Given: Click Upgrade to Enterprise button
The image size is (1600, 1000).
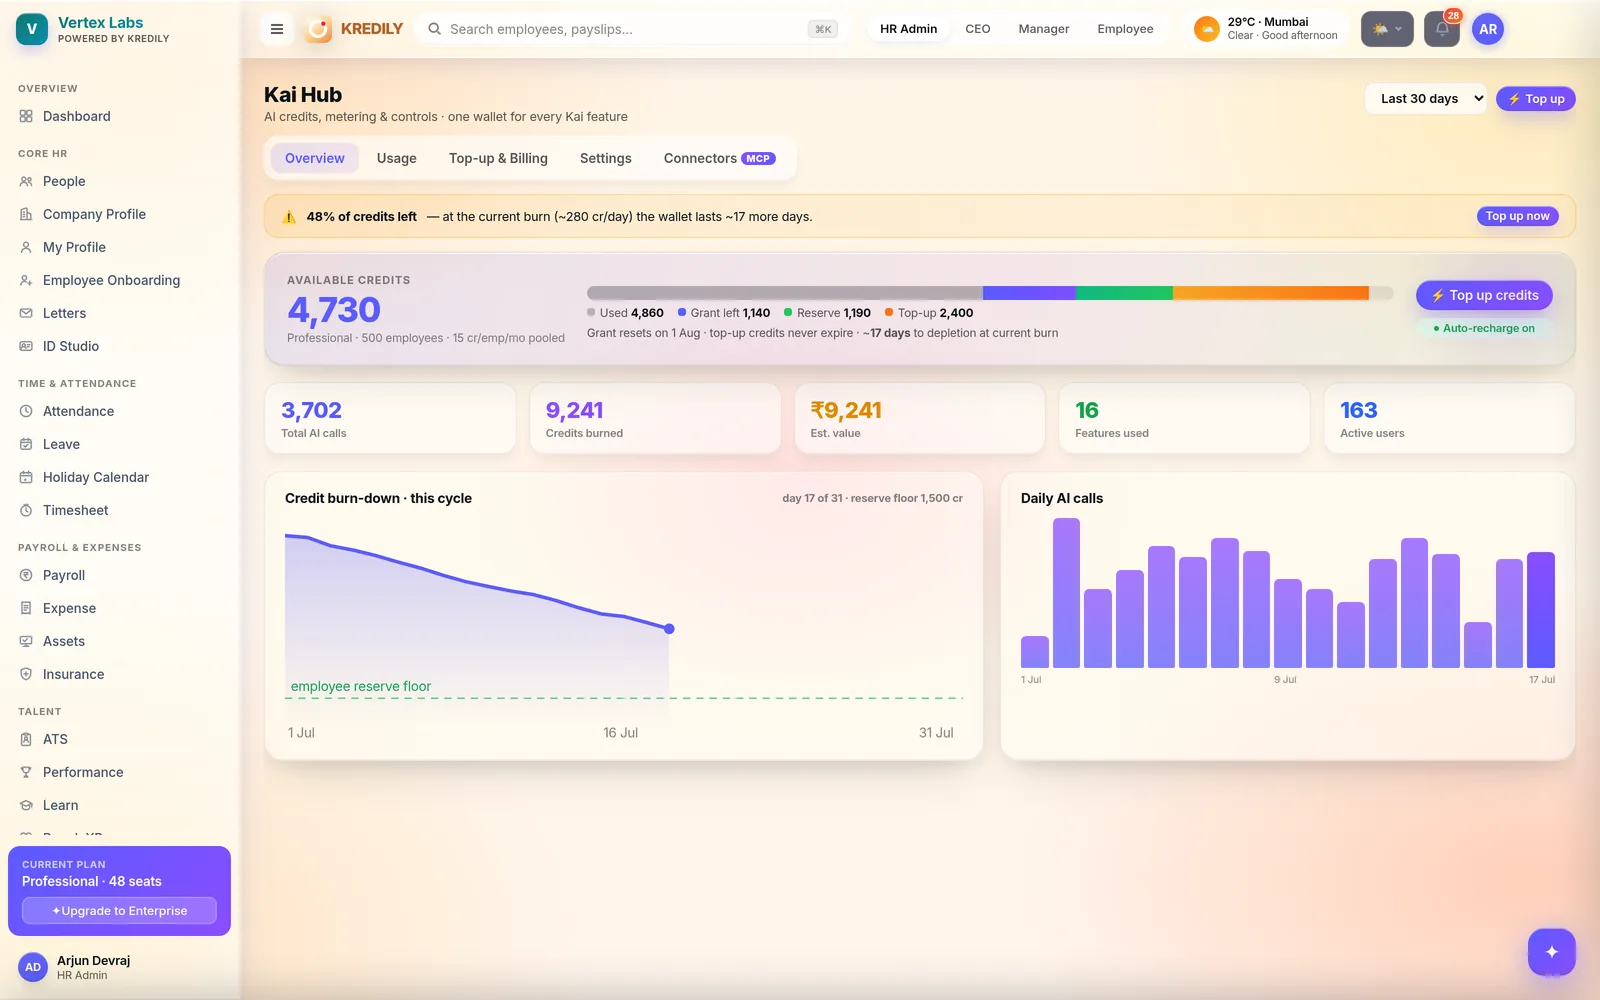Looking at the screenshot, I should tap(120, 911).
